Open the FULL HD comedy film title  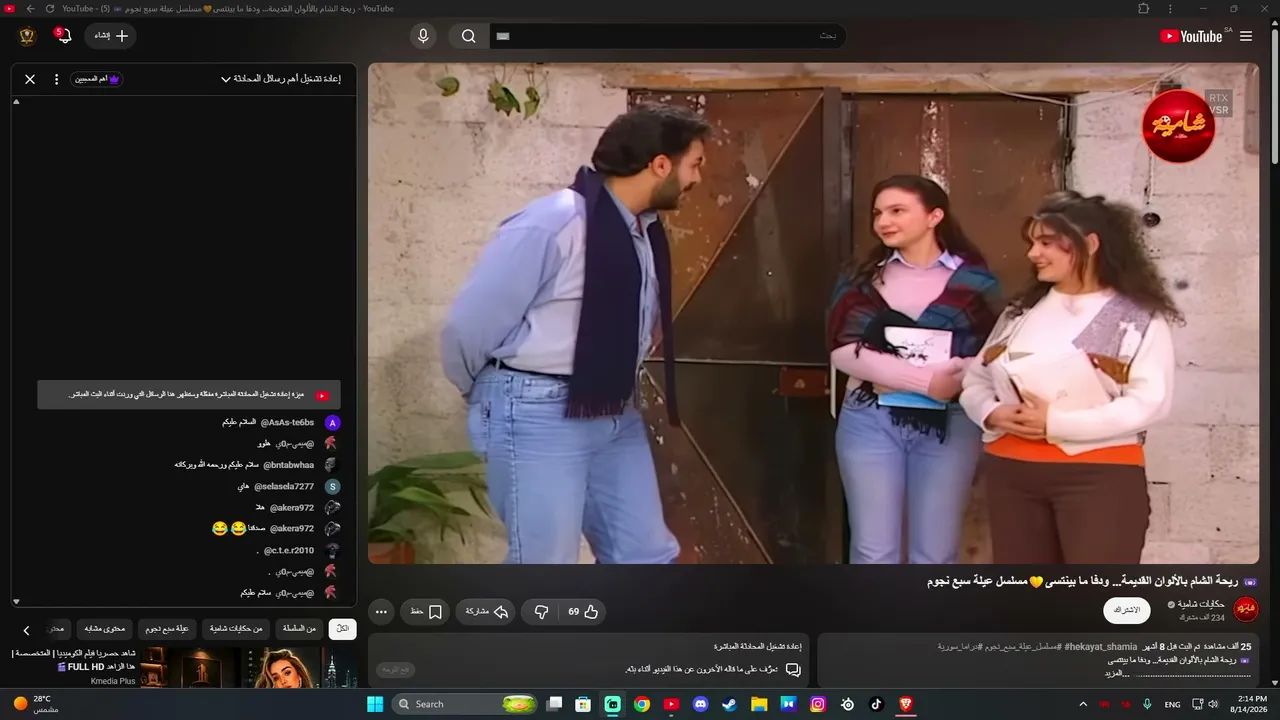click(74, 660)
